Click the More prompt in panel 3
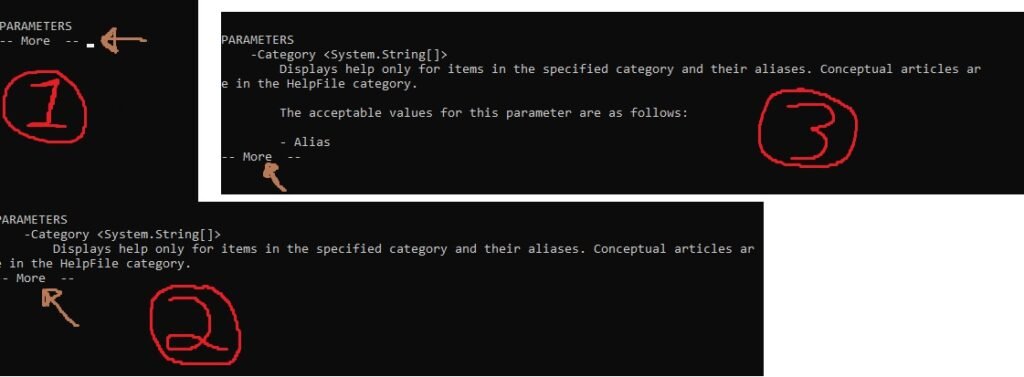This screenshot has height=377, width=1024. pyautogui.click(x=261, y=157)
